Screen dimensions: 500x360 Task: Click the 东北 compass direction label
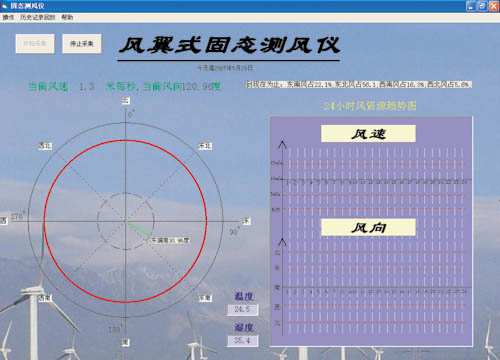(x=205, y=146)
